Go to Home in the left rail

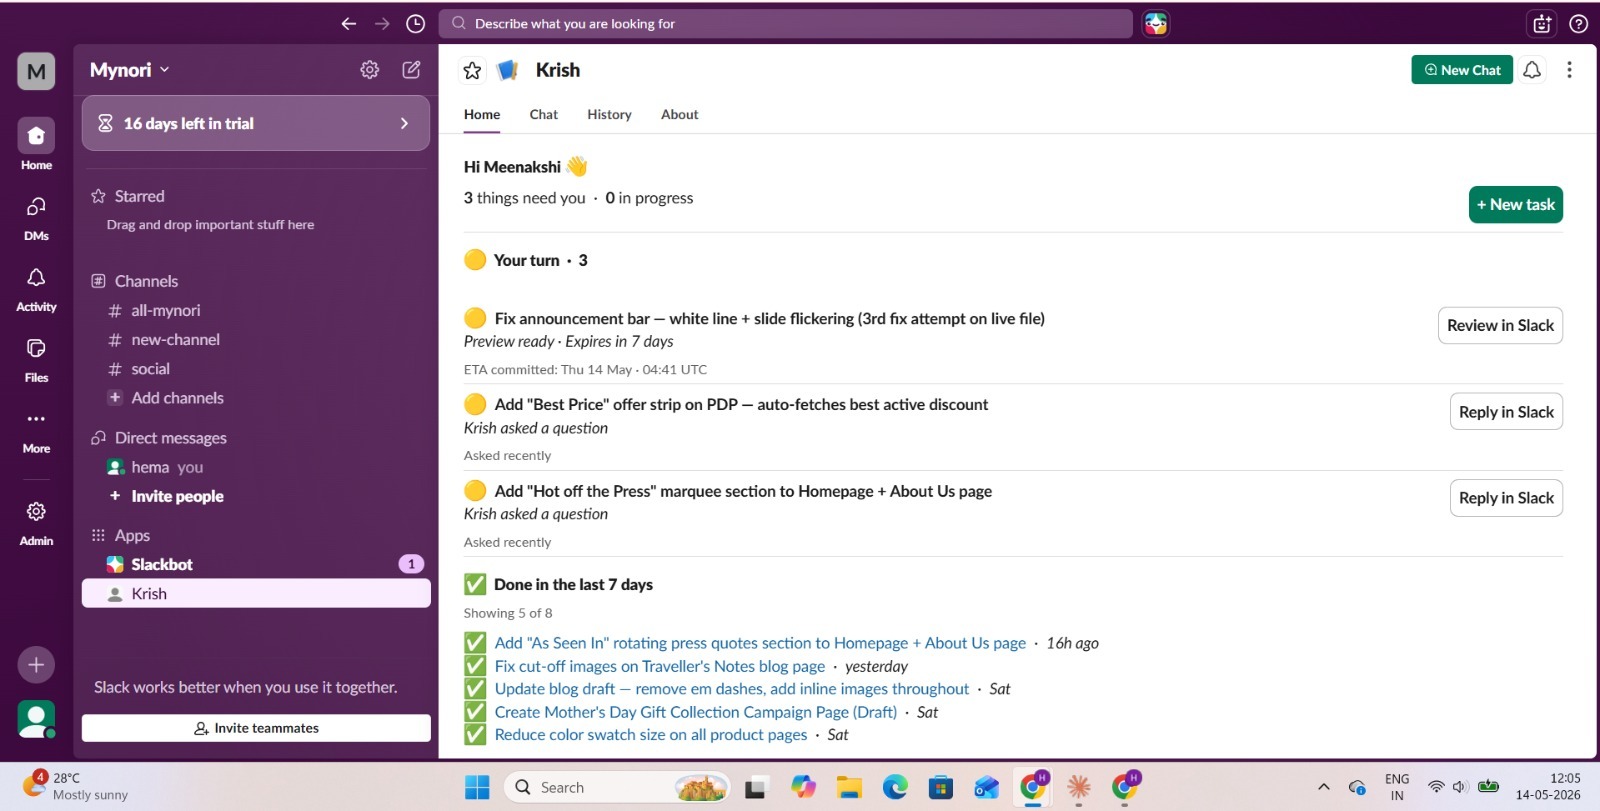pos(36,145)
